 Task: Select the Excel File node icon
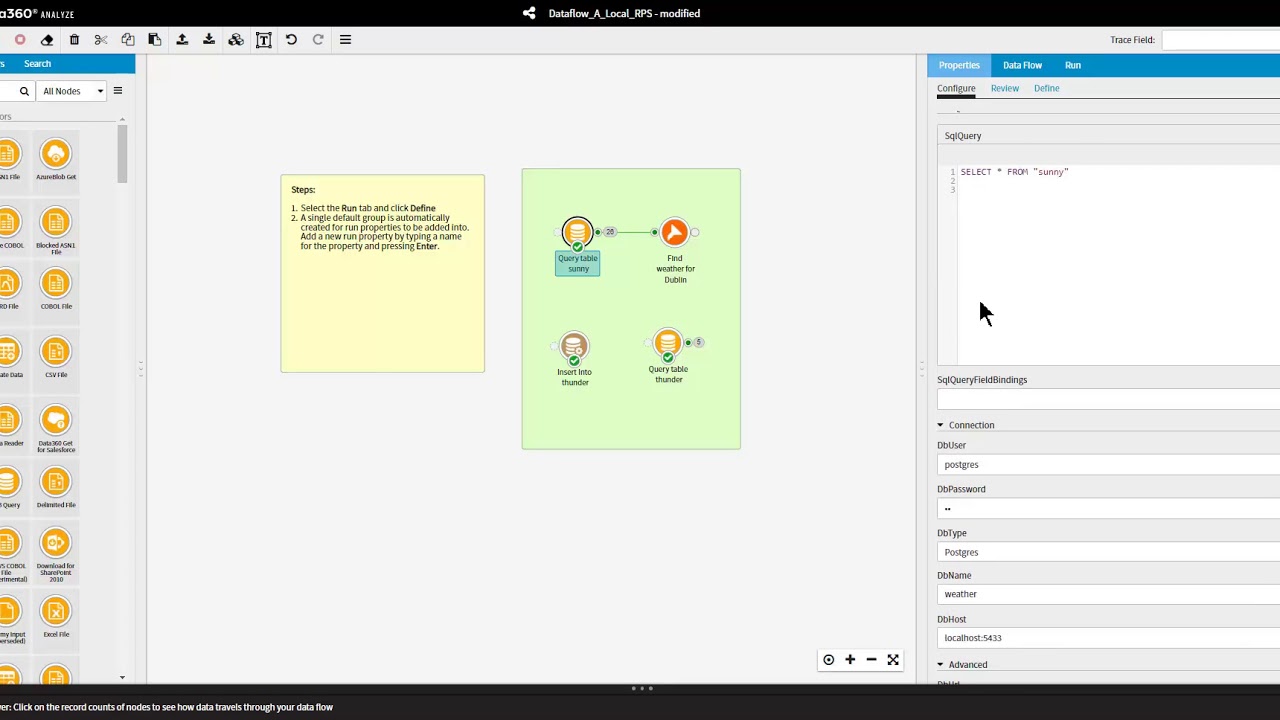(x=56, y=612)
